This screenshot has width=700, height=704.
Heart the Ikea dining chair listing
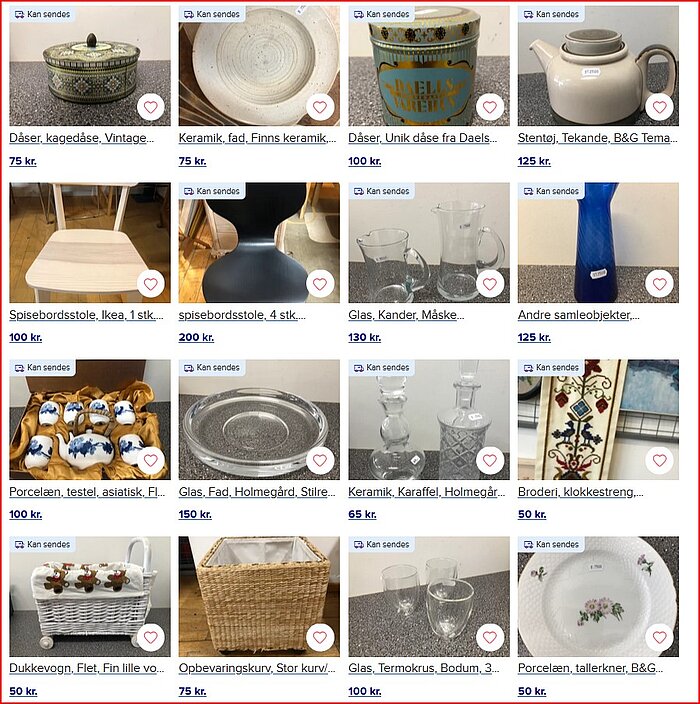[x=150, y=284]
